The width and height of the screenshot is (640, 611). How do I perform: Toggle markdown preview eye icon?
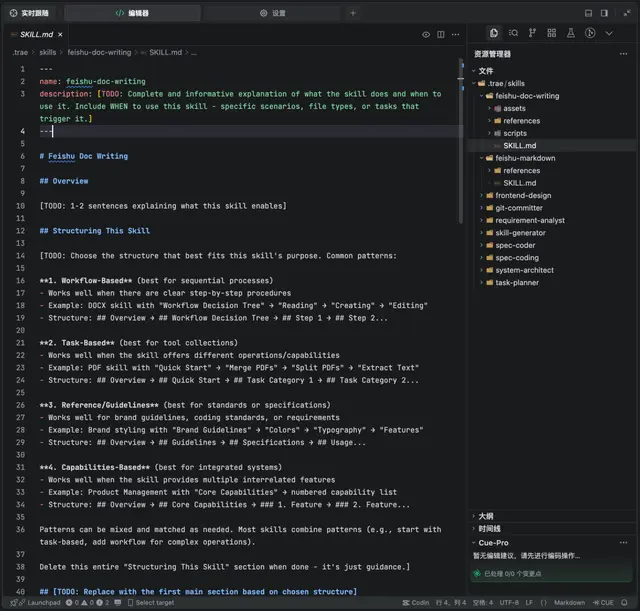(x=426, y=35)
